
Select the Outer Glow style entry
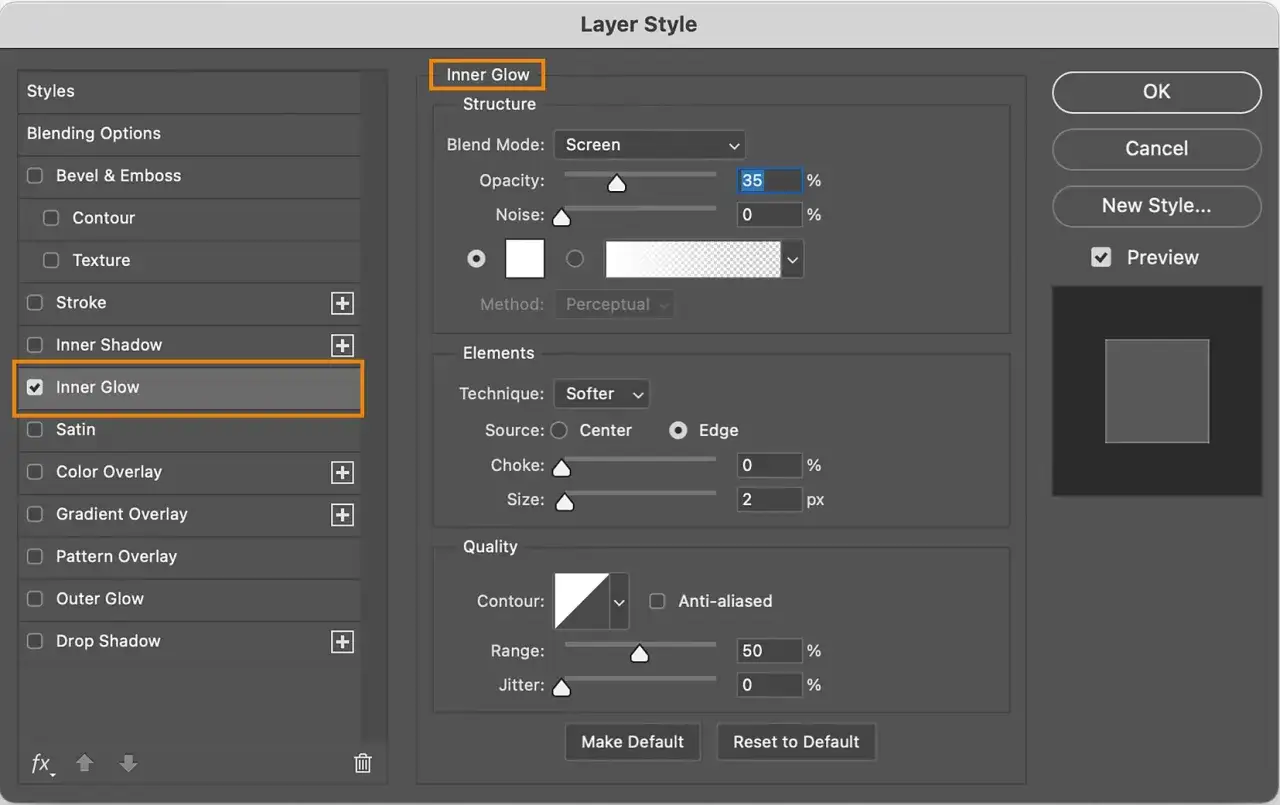(x=100, y=599)
